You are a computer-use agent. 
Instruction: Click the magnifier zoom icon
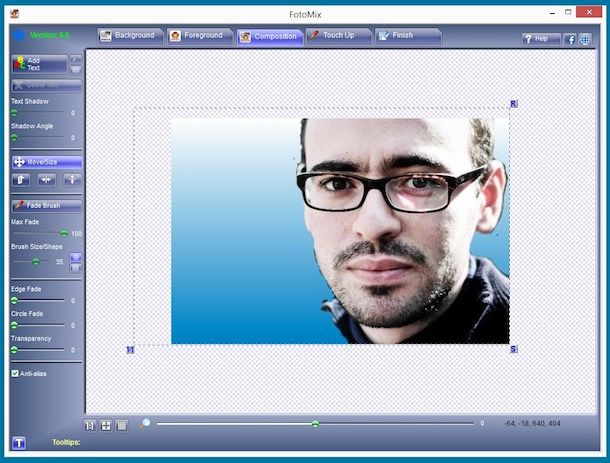click(145, 424)
